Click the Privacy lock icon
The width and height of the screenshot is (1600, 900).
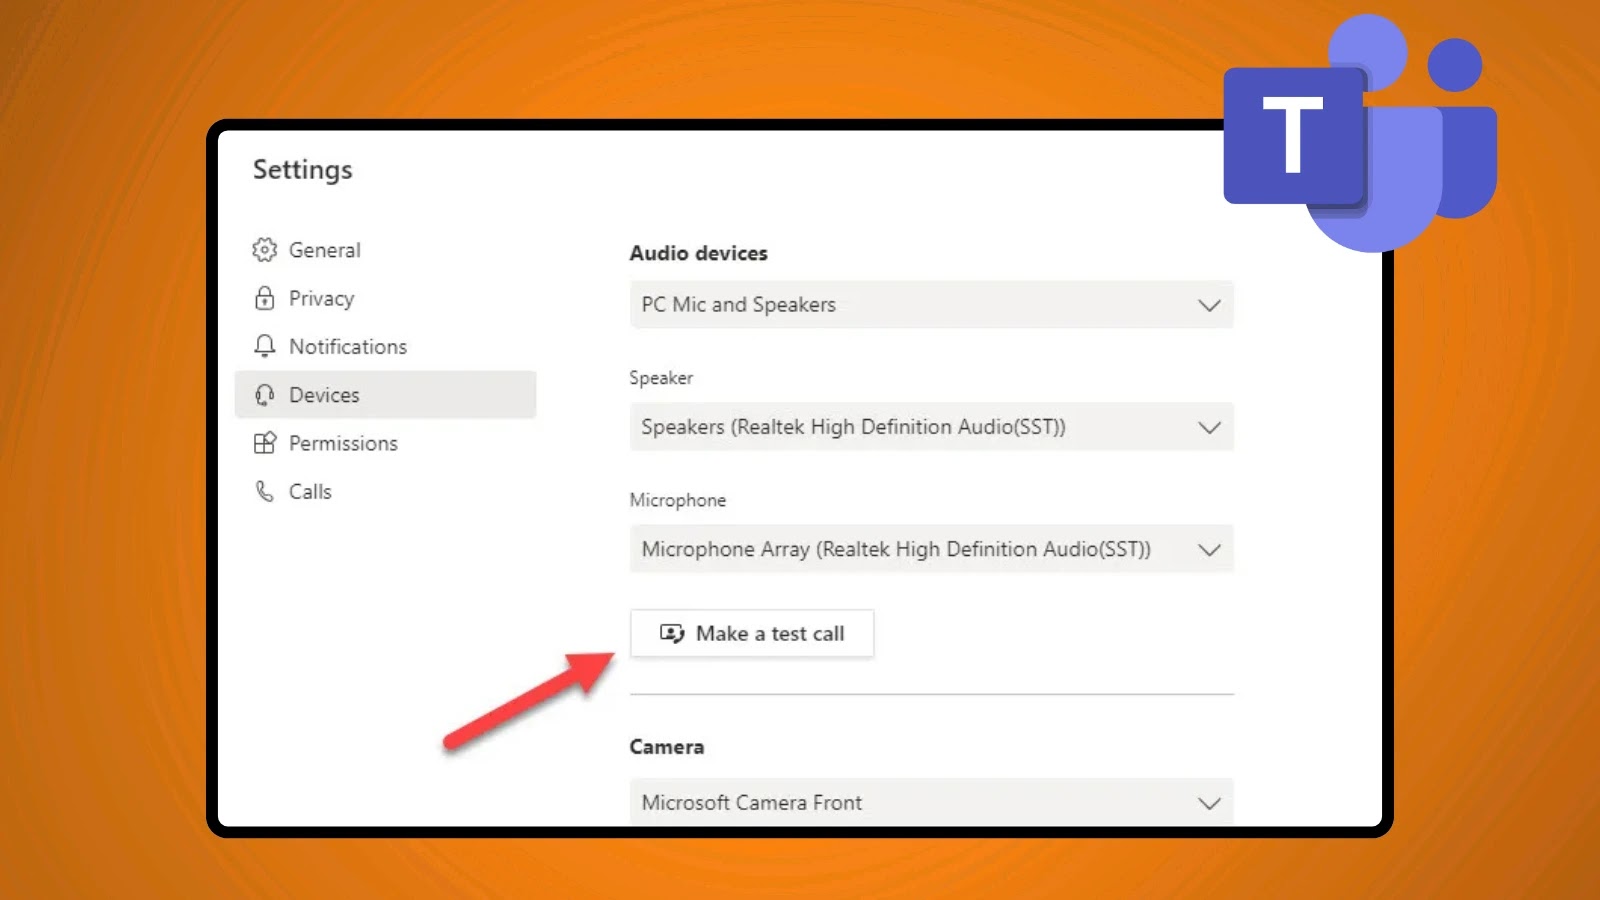264,298
